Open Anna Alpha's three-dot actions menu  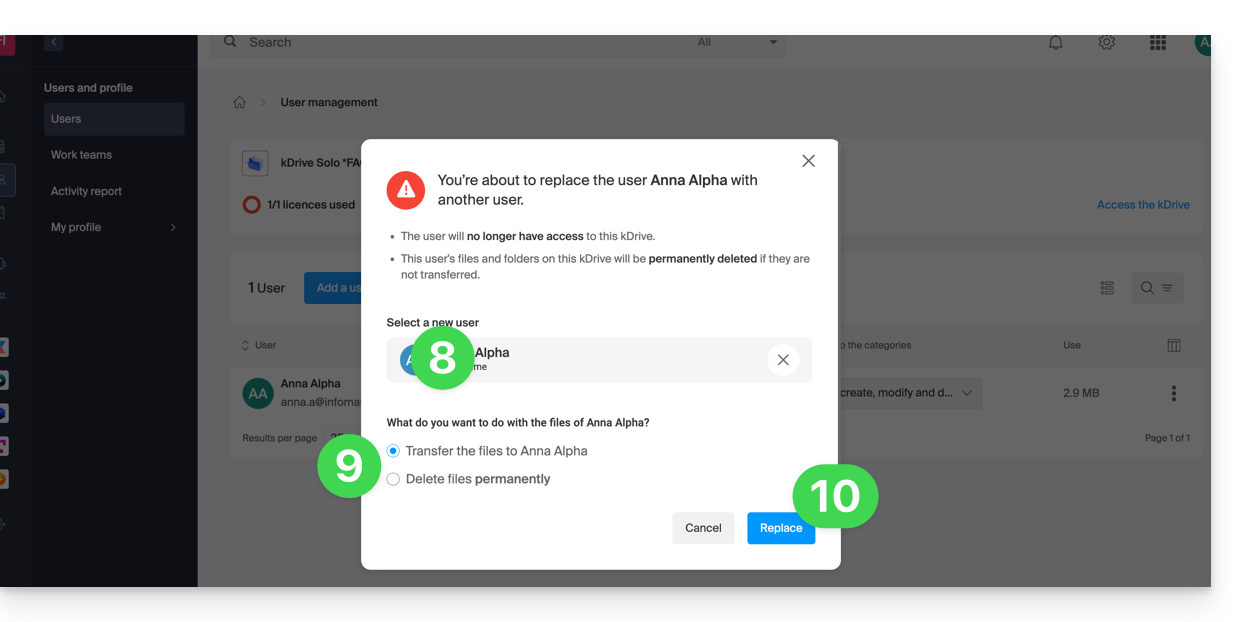1173,393
